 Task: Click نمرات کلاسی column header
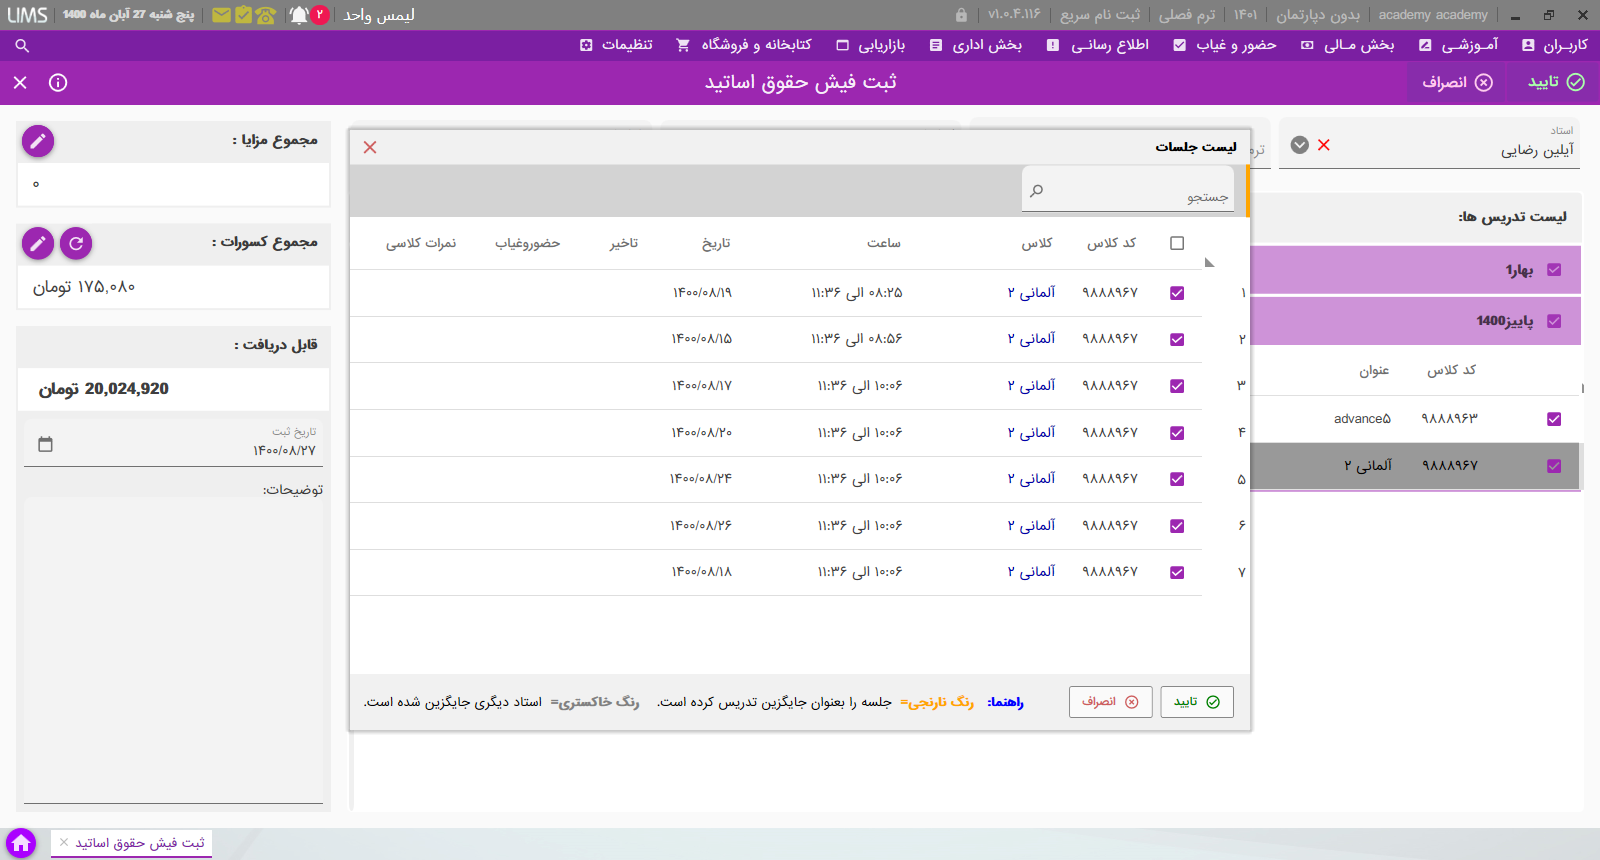pos(421,243)
